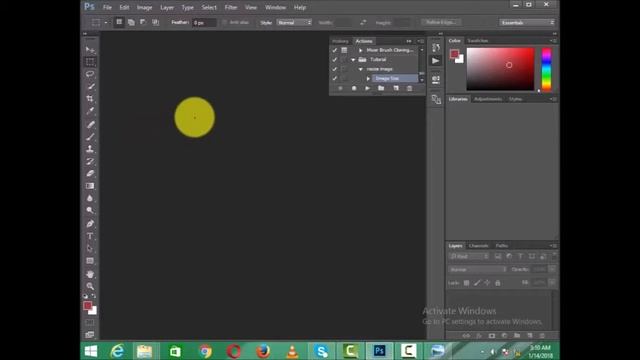Screen dimensions: 640x360
Task: Open the Filter menu
Action: click(231, 7)
